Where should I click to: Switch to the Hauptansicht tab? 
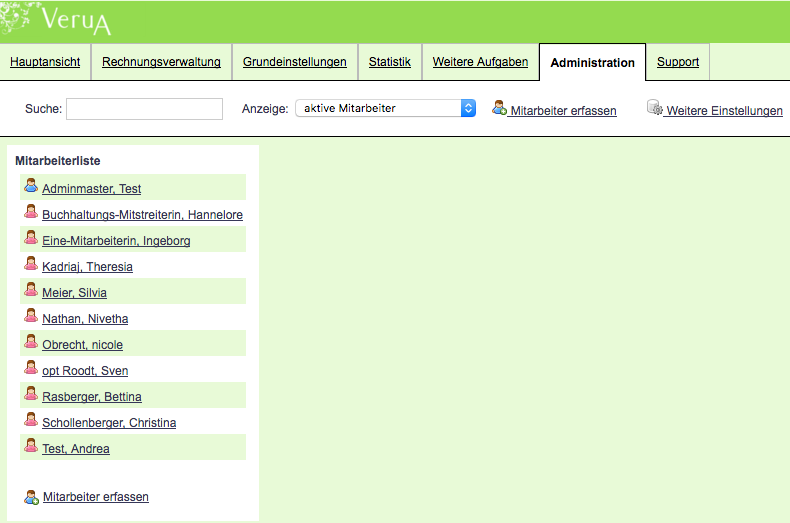(45, 62)
